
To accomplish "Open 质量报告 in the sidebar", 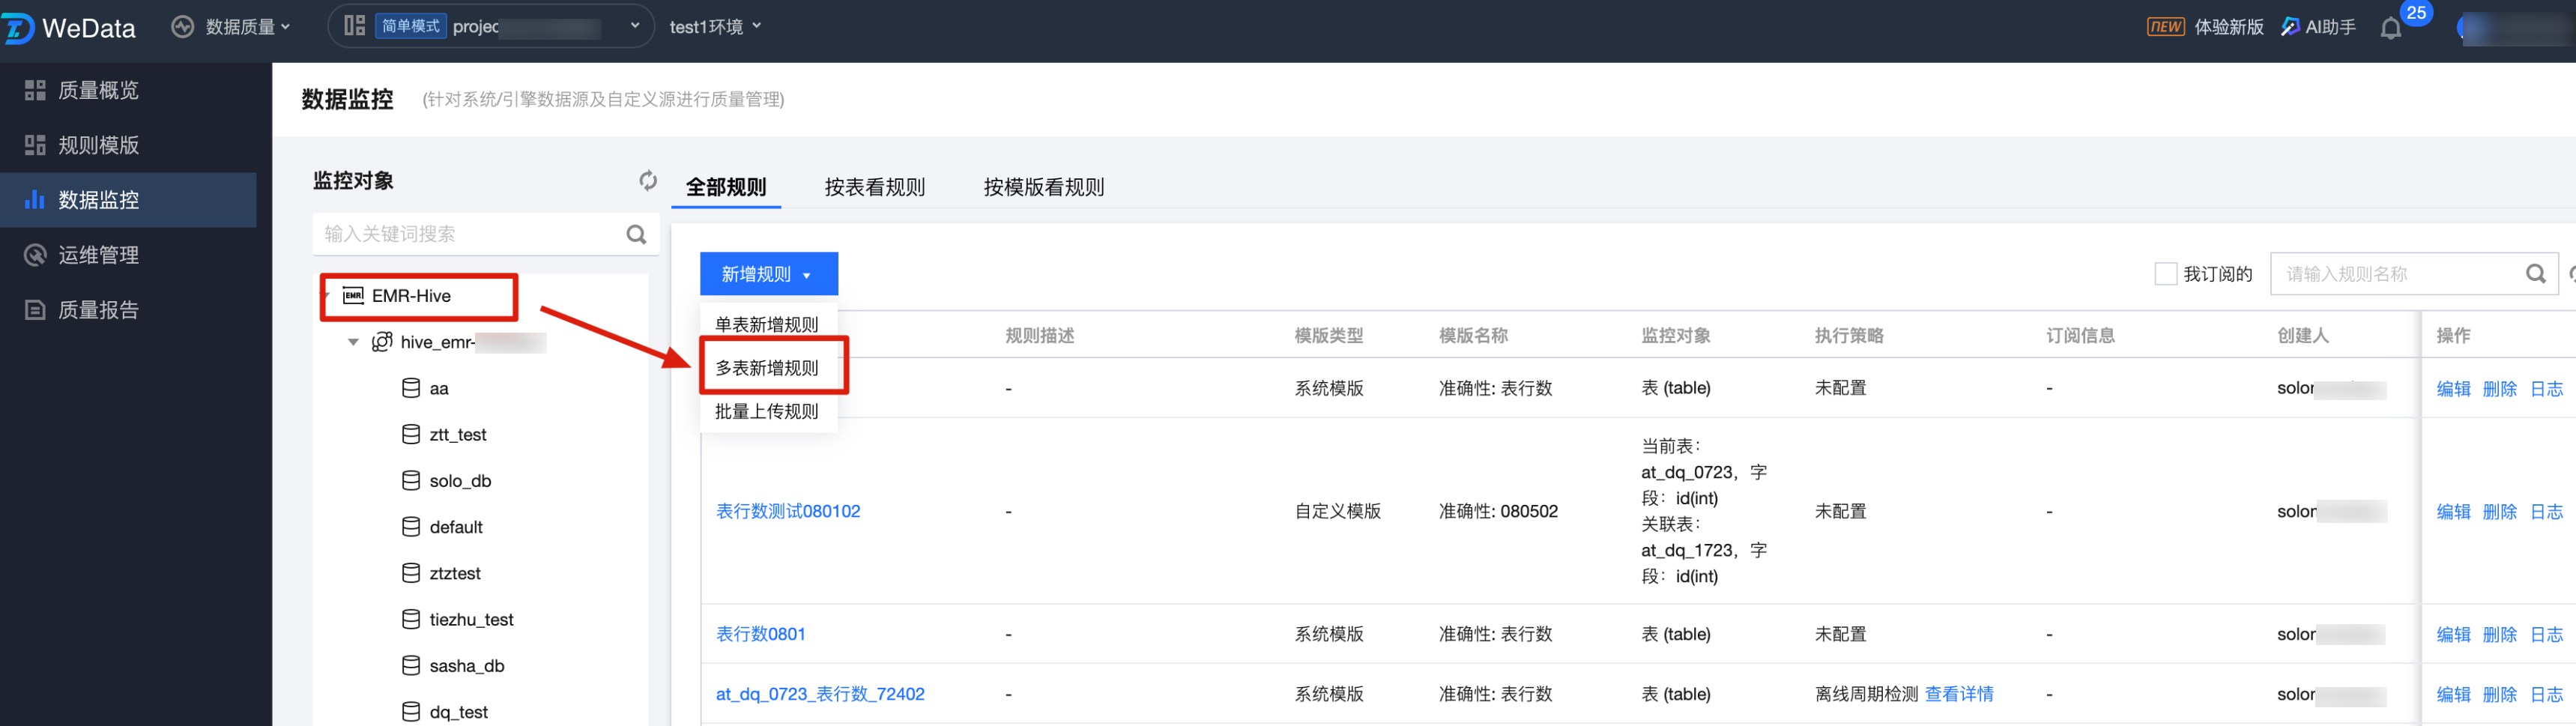I will coord(98,310).
